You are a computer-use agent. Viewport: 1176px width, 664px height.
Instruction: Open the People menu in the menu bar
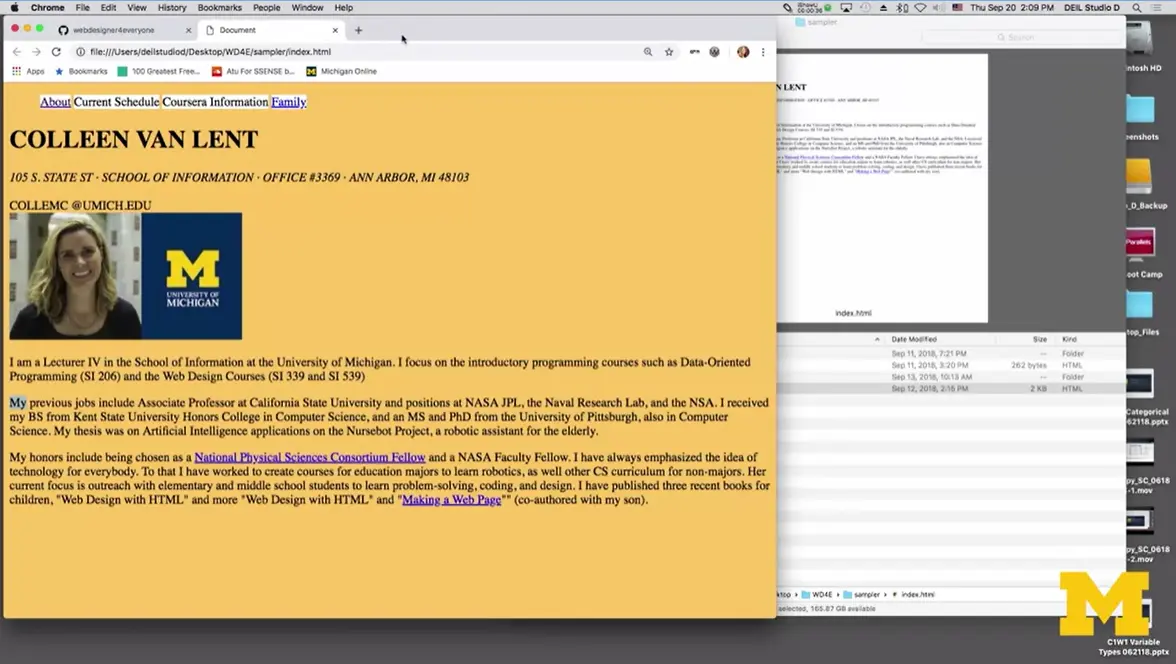tap(266, 7)
